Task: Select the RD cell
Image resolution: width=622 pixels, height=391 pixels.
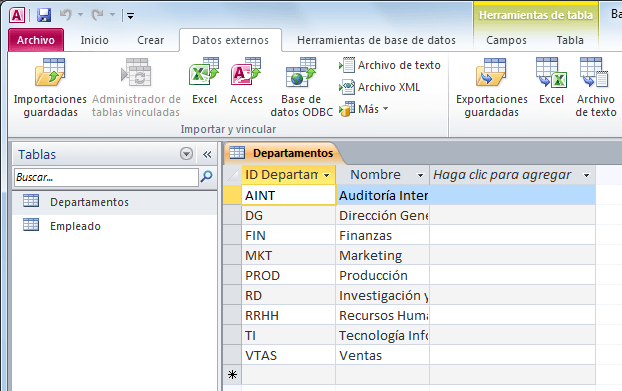Action: [289, 295]
